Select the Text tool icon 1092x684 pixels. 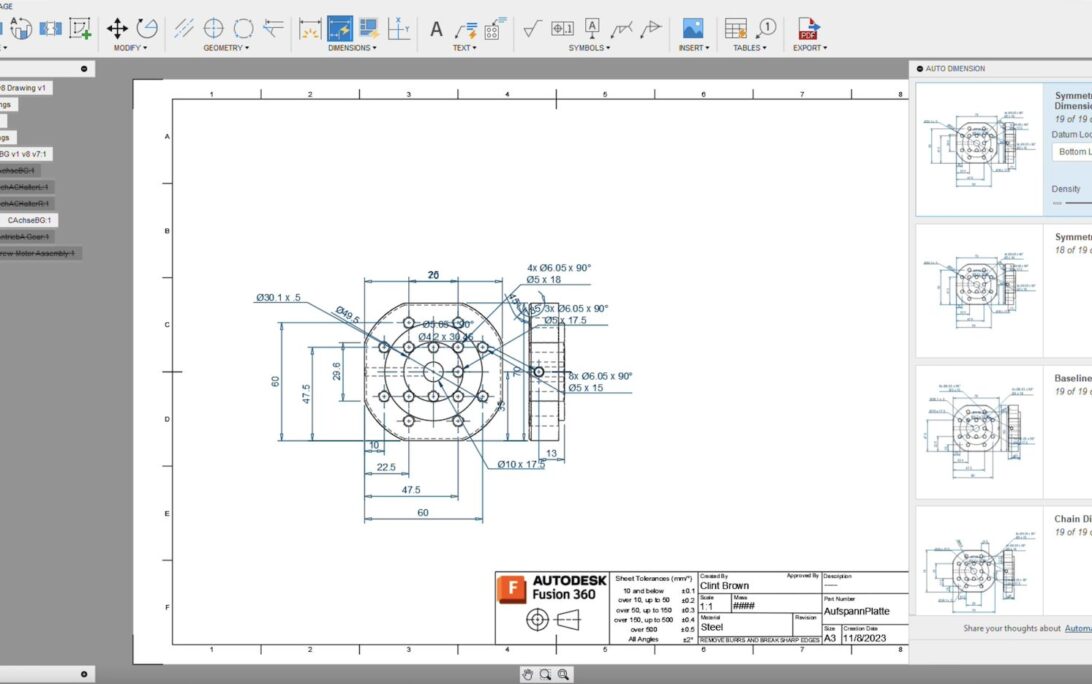(436, 29)
